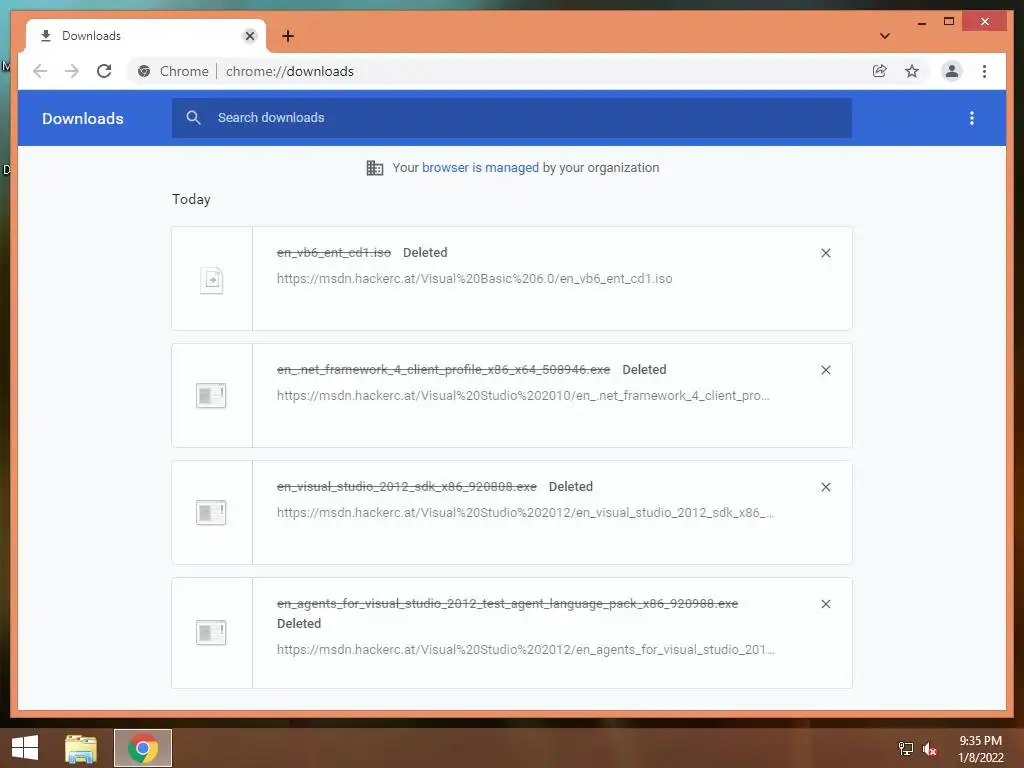The image size is (1024, 768).
Task: Click the en_agents_for_visual_studio_2012 filename
Action: pyautogui.click(x=507, y=604)
